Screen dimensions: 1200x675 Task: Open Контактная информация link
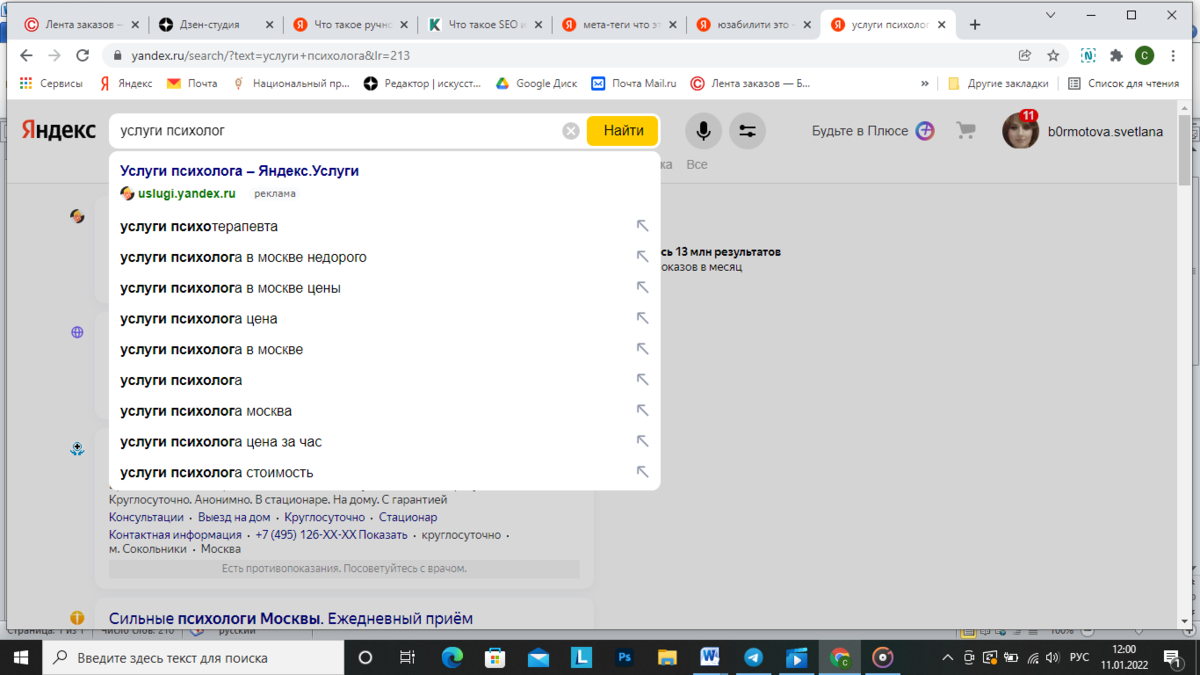(175, 535)
